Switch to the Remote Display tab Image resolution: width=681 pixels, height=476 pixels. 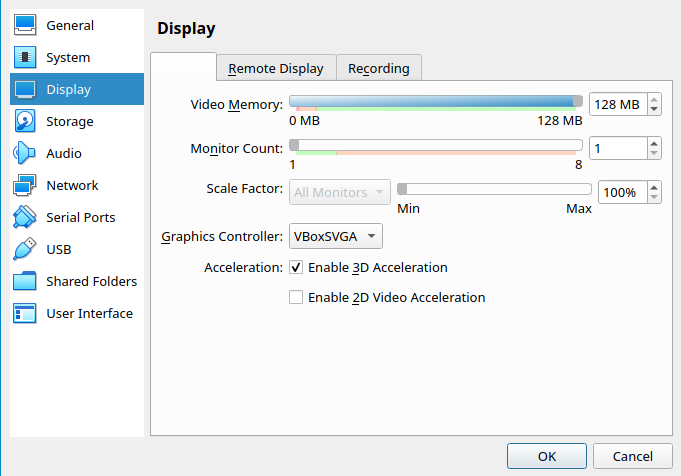coord(276,68)
